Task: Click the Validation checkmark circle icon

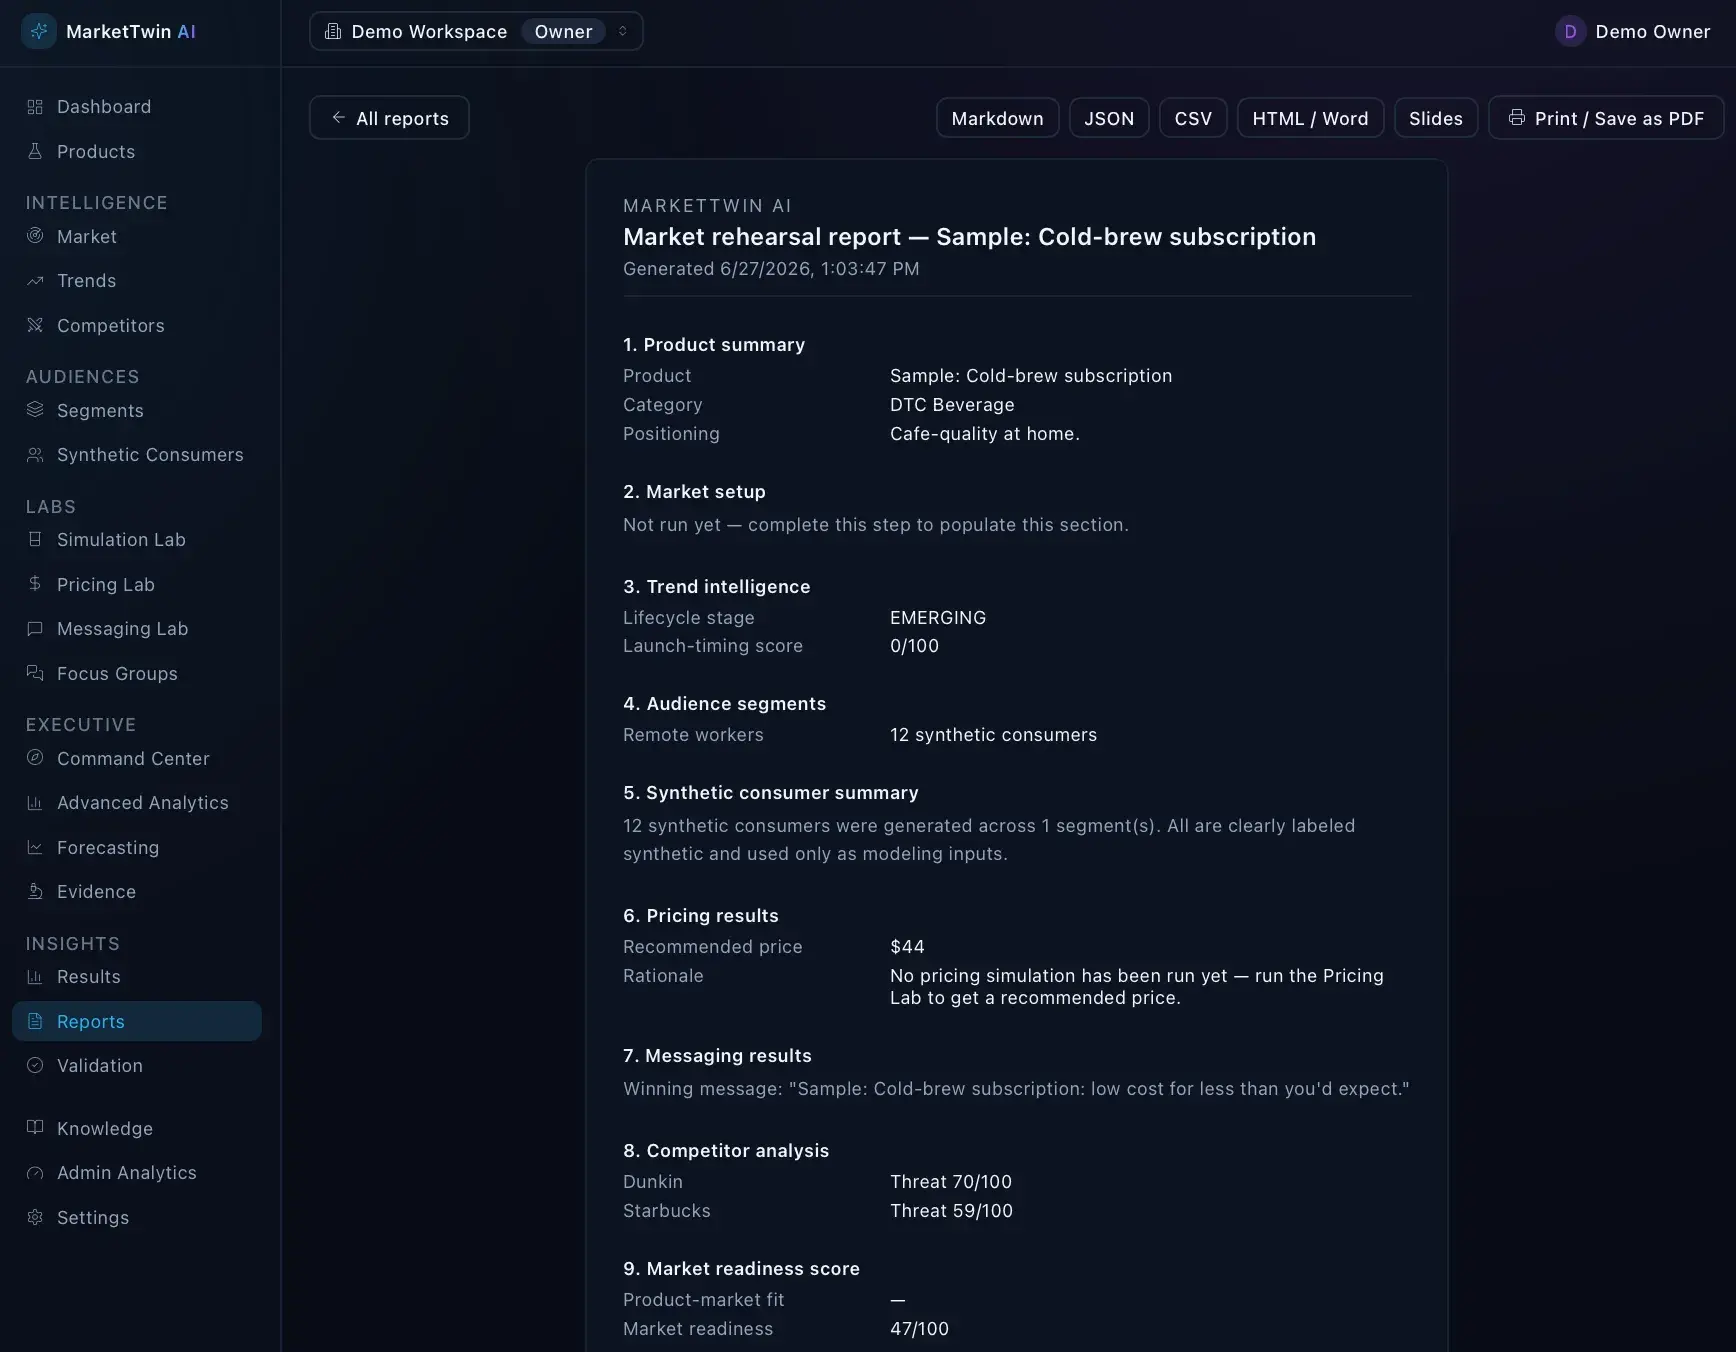Action: pyautogui.click(x=35, y=1066)
